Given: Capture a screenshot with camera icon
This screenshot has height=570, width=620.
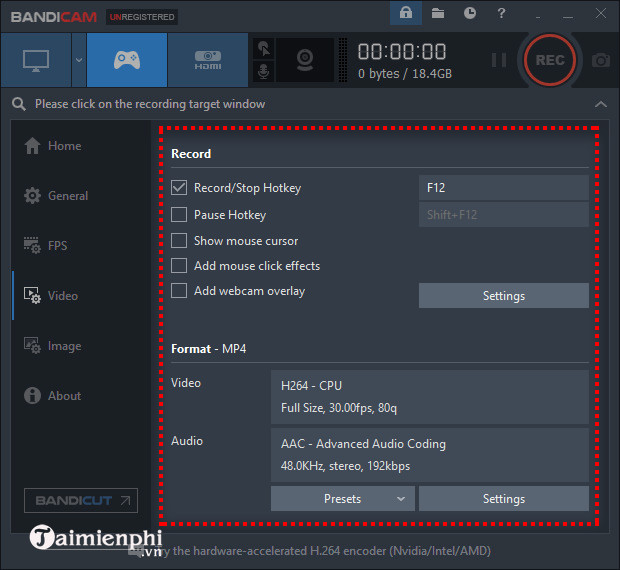Looking at the screenshot, I should tap(601, 60).
